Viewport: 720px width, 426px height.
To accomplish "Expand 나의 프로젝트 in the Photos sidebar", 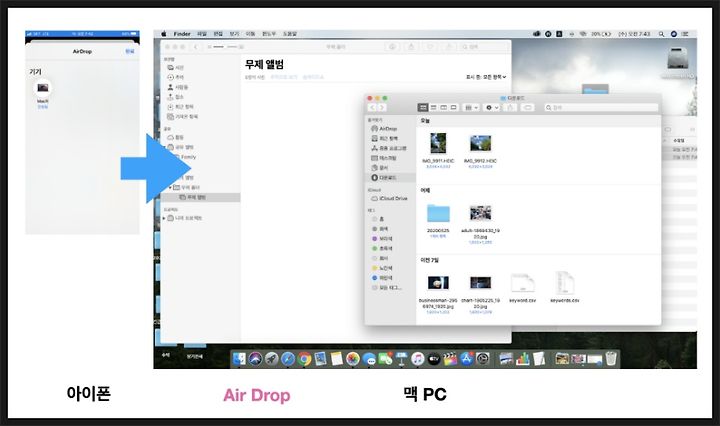I will 164,218.
